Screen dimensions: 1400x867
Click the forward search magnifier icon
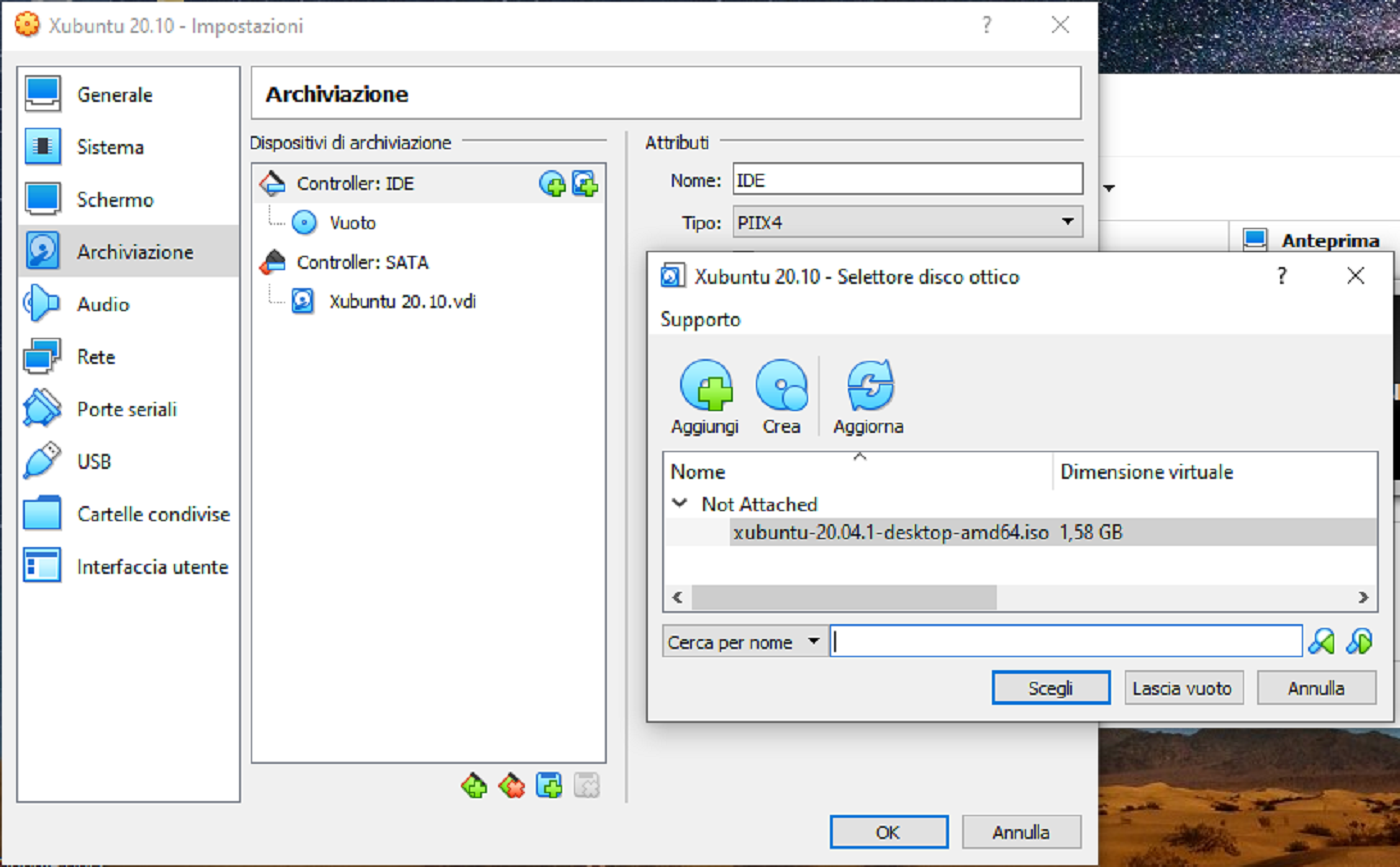(1360, 641)
